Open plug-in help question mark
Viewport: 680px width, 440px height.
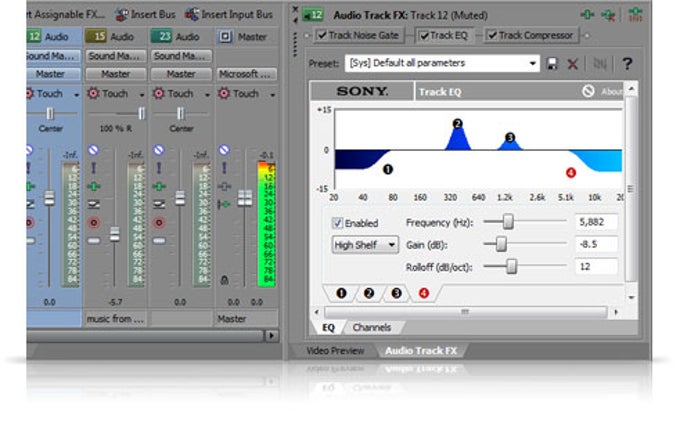click(x=627, y=64)
